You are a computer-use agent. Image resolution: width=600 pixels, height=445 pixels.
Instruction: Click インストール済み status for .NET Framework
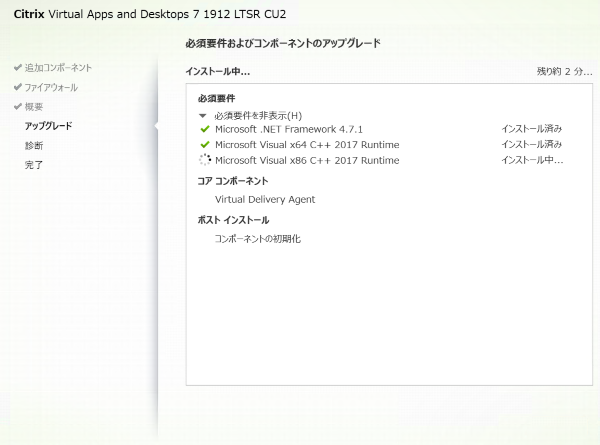point(532,129)
